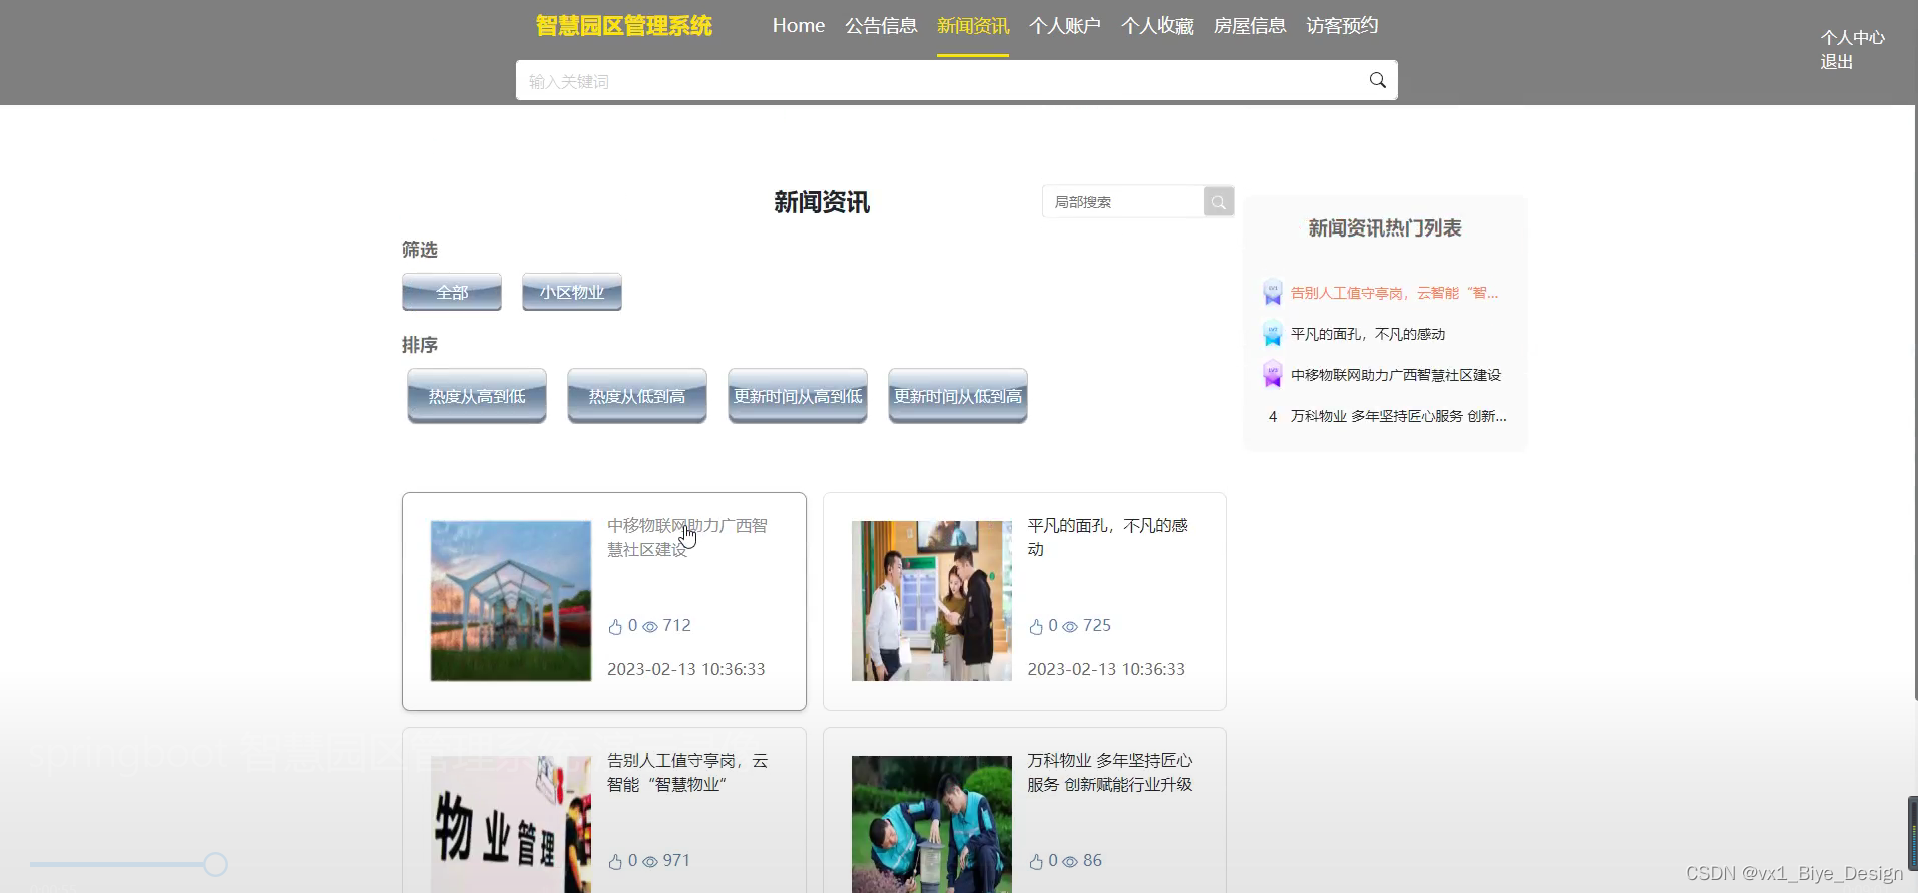Open card title 万科物业 多年坚持匠心服务
Image resolution: width=1918 pixels, height=893 pixels.
[x=1110, y=772]
